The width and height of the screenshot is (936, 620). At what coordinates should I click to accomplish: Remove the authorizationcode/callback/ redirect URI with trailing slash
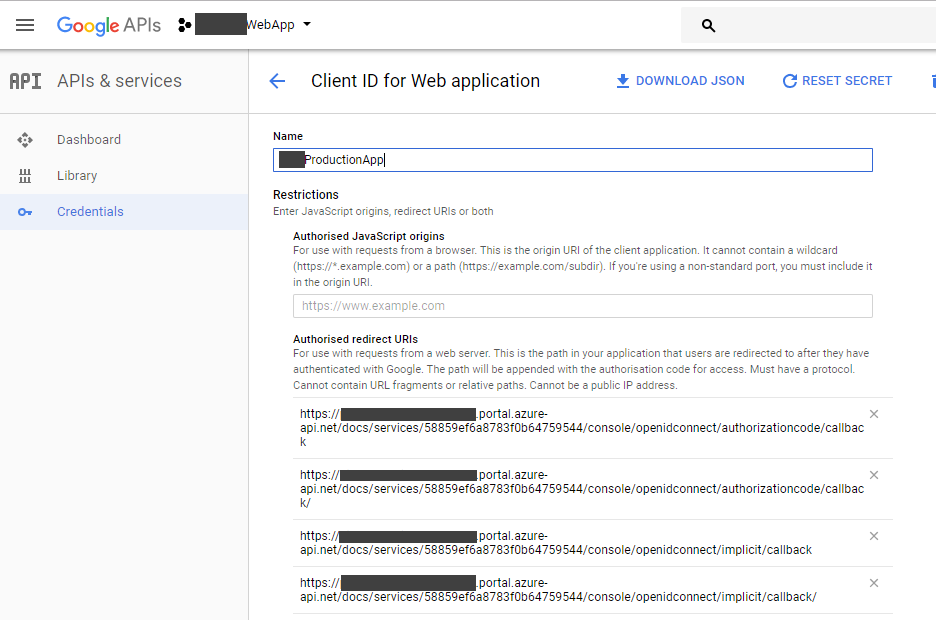874,475
